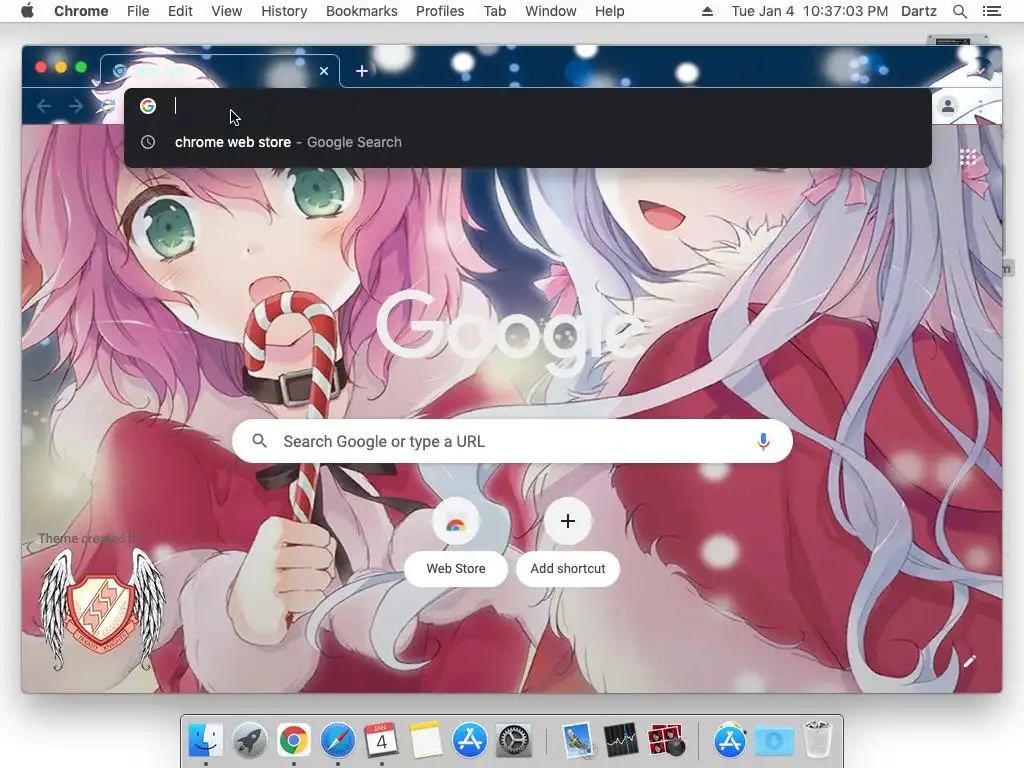
Task: Click the forward navigation arrow
Action: [x=76, y=106]
